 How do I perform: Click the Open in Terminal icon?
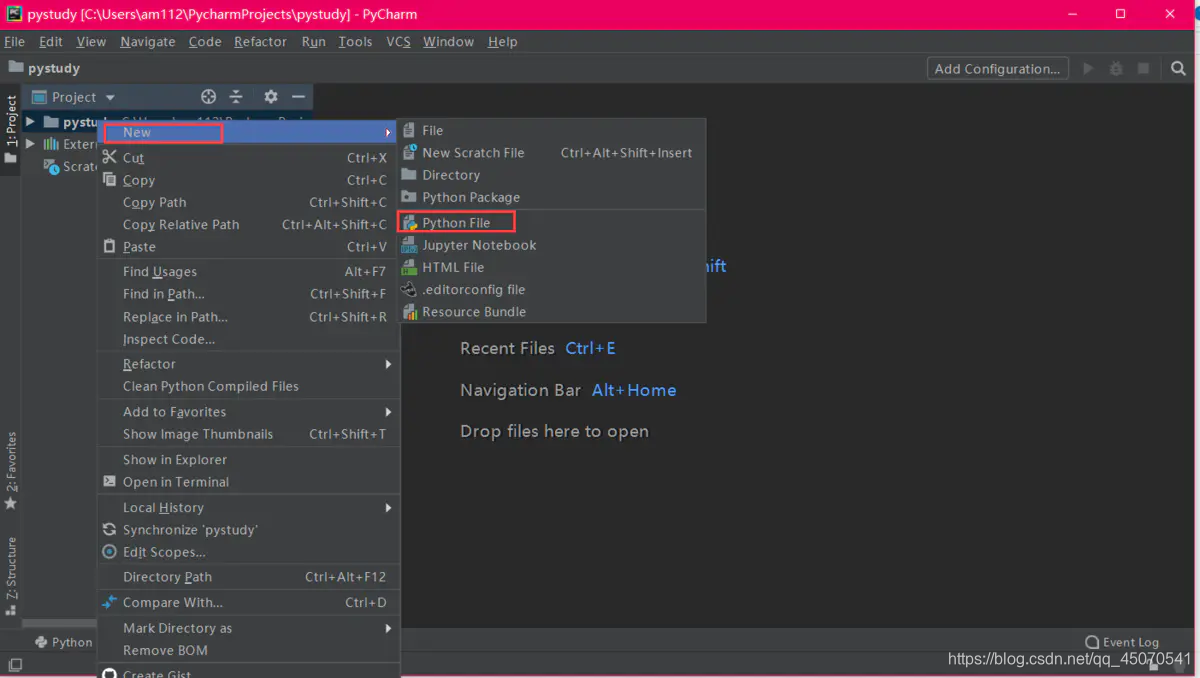pyautogui.click(x=110, y=481)
